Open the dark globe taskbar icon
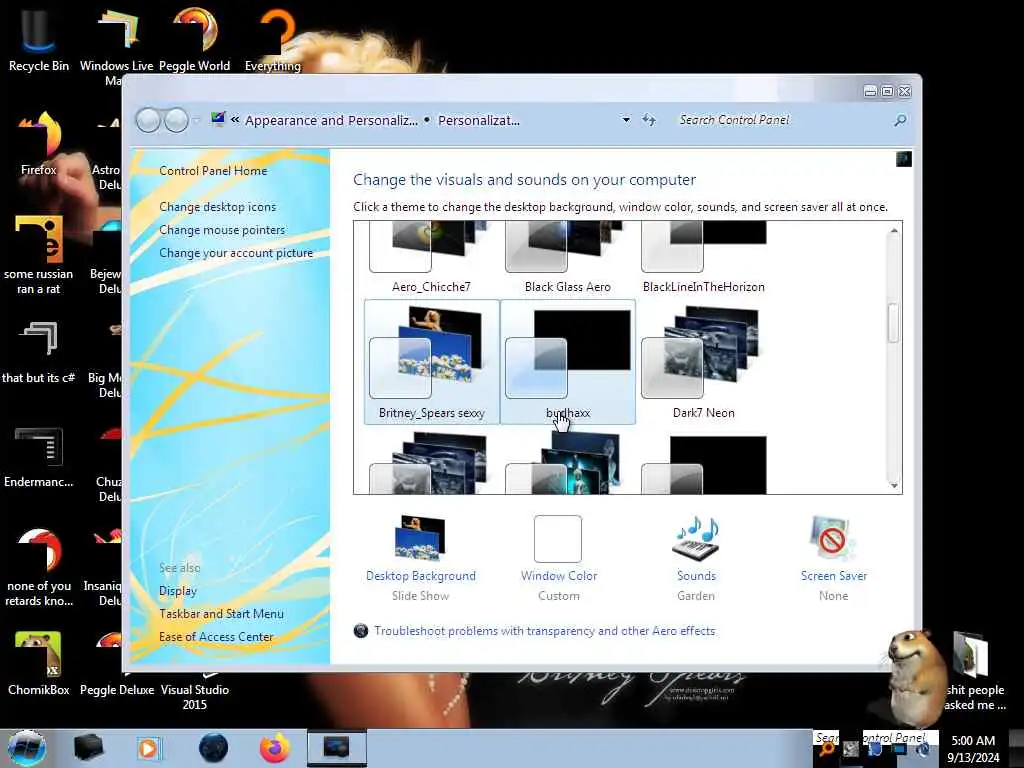 click(x=213, y=748)
